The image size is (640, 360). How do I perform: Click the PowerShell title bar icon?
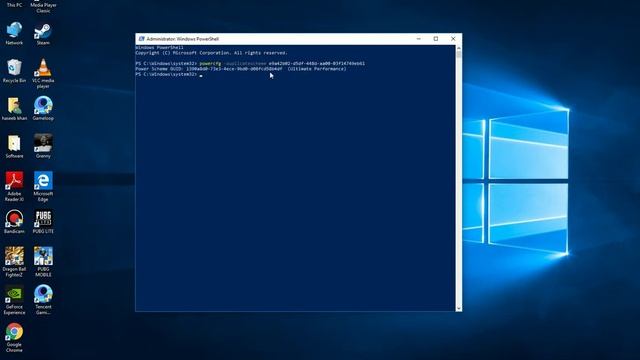[x=141, y=39]
